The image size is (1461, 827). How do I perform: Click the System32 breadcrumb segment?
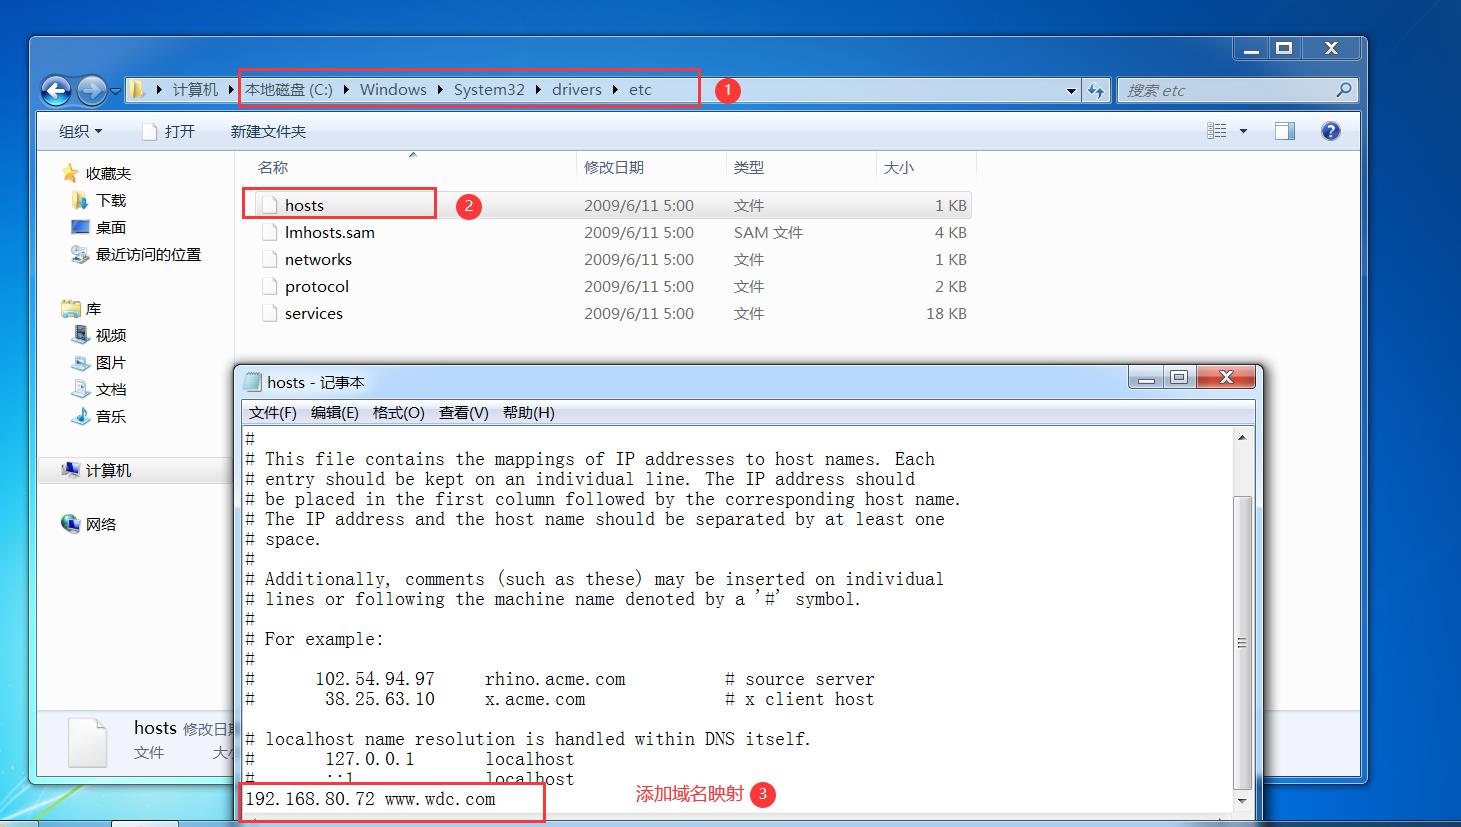[x=489, y=90]
